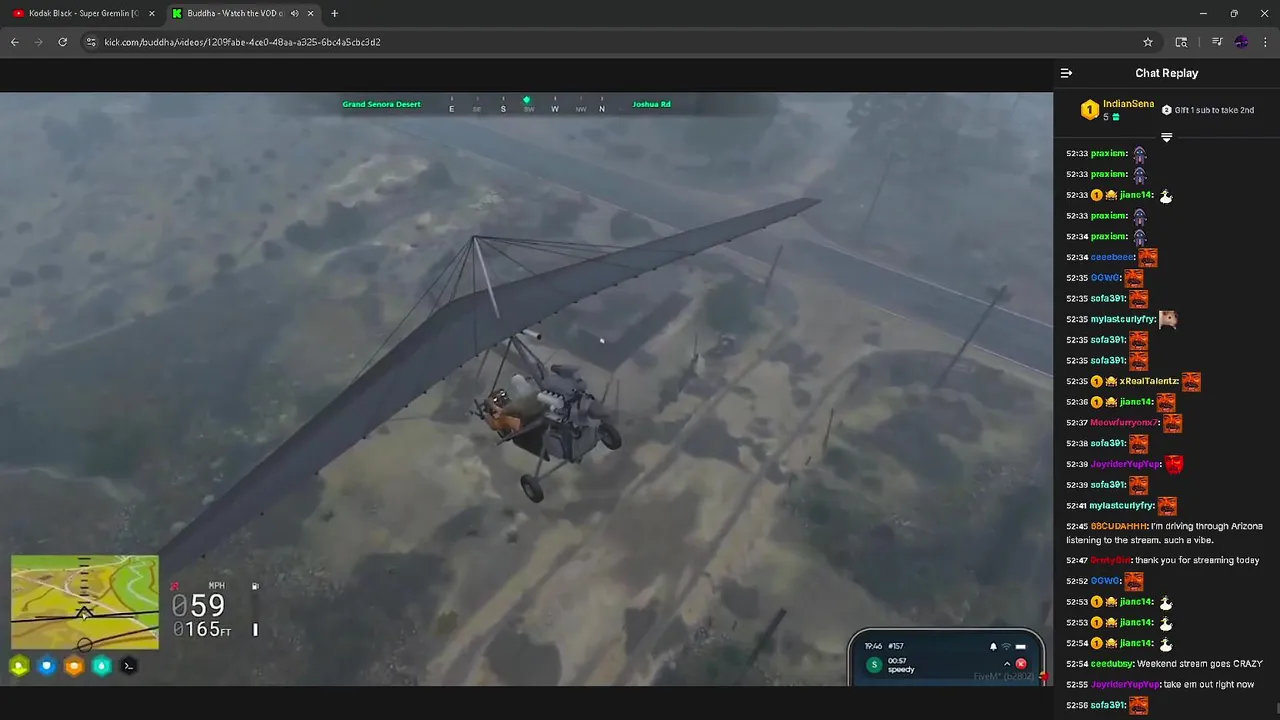The width and height of the screenshot is (1280, 720).
Task: Open IndianSena's profile on the leaderboard
Action: 1128,104
